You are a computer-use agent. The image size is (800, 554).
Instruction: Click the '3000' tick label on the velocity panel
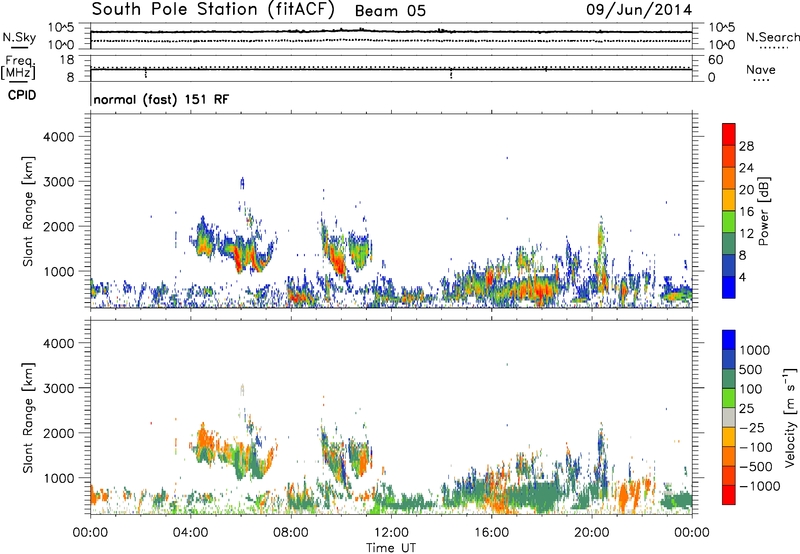click(58, 388)
